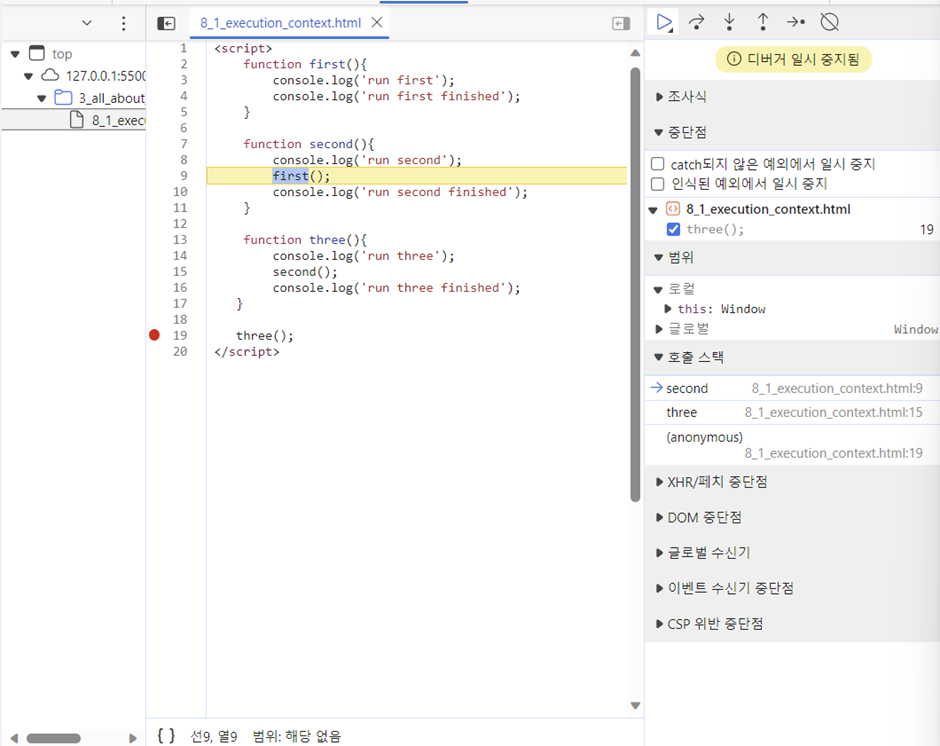Click line number 15 in the gutter

click(180, 272)
